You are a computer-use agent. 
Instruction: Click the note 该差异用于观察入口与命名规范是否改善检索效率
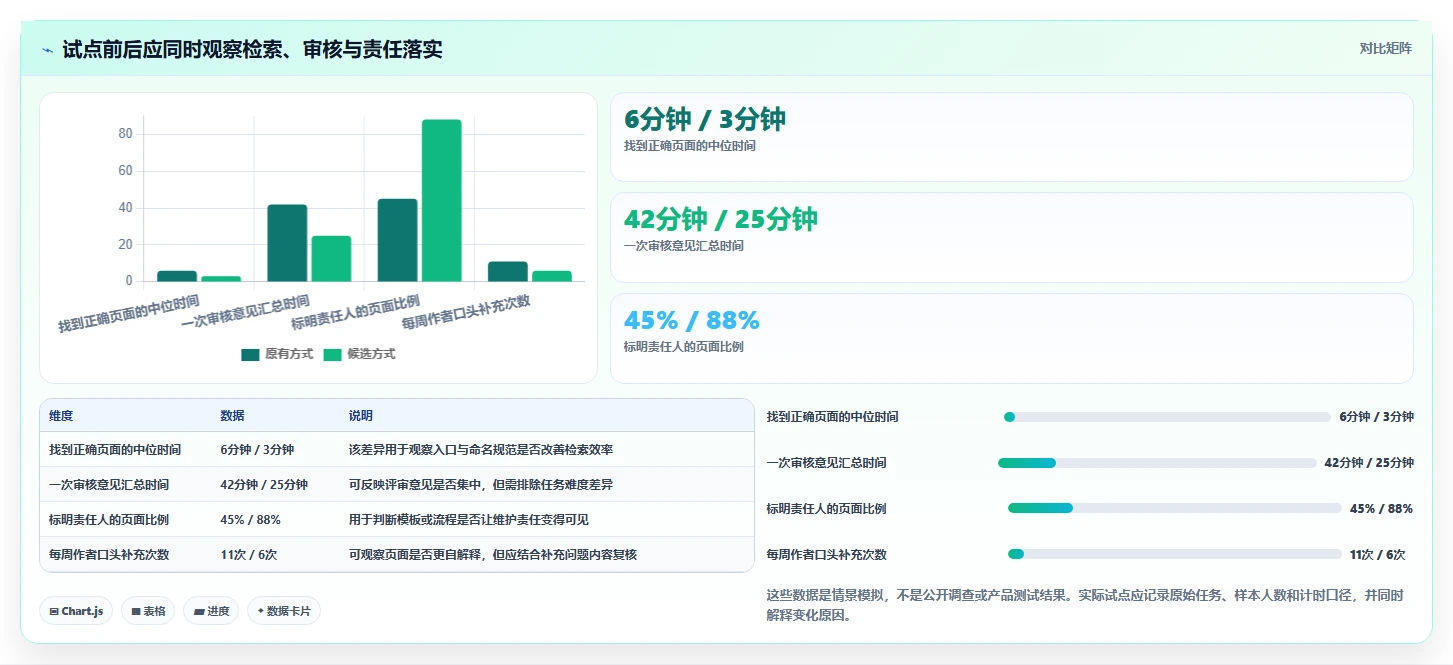click(481, 450)
